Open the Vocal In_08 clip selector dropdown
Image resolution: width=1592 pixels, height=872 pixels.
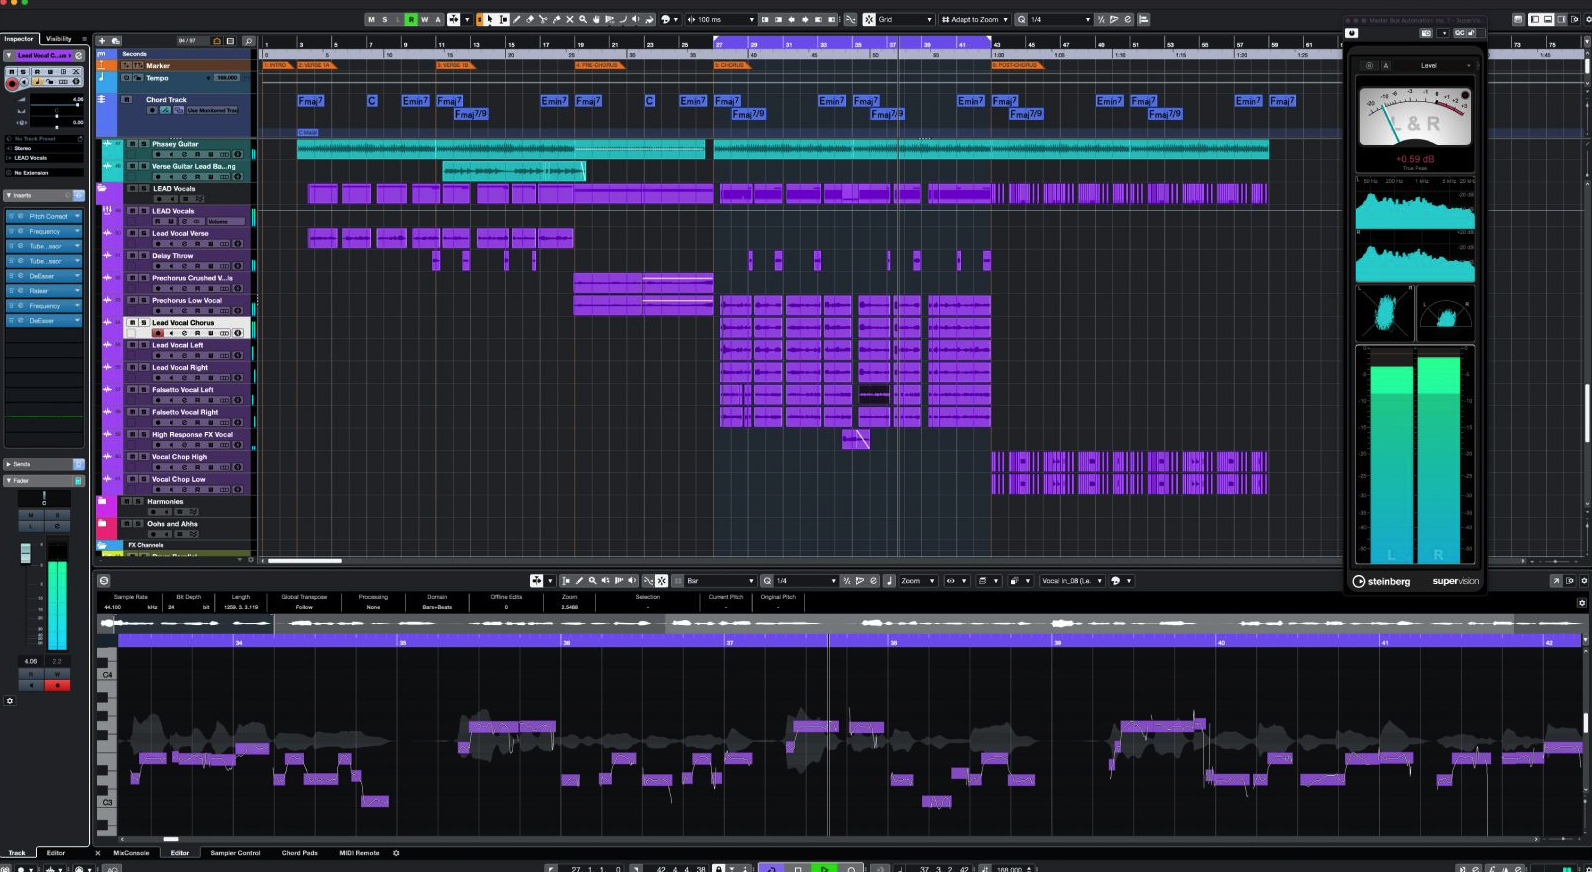1072,581
